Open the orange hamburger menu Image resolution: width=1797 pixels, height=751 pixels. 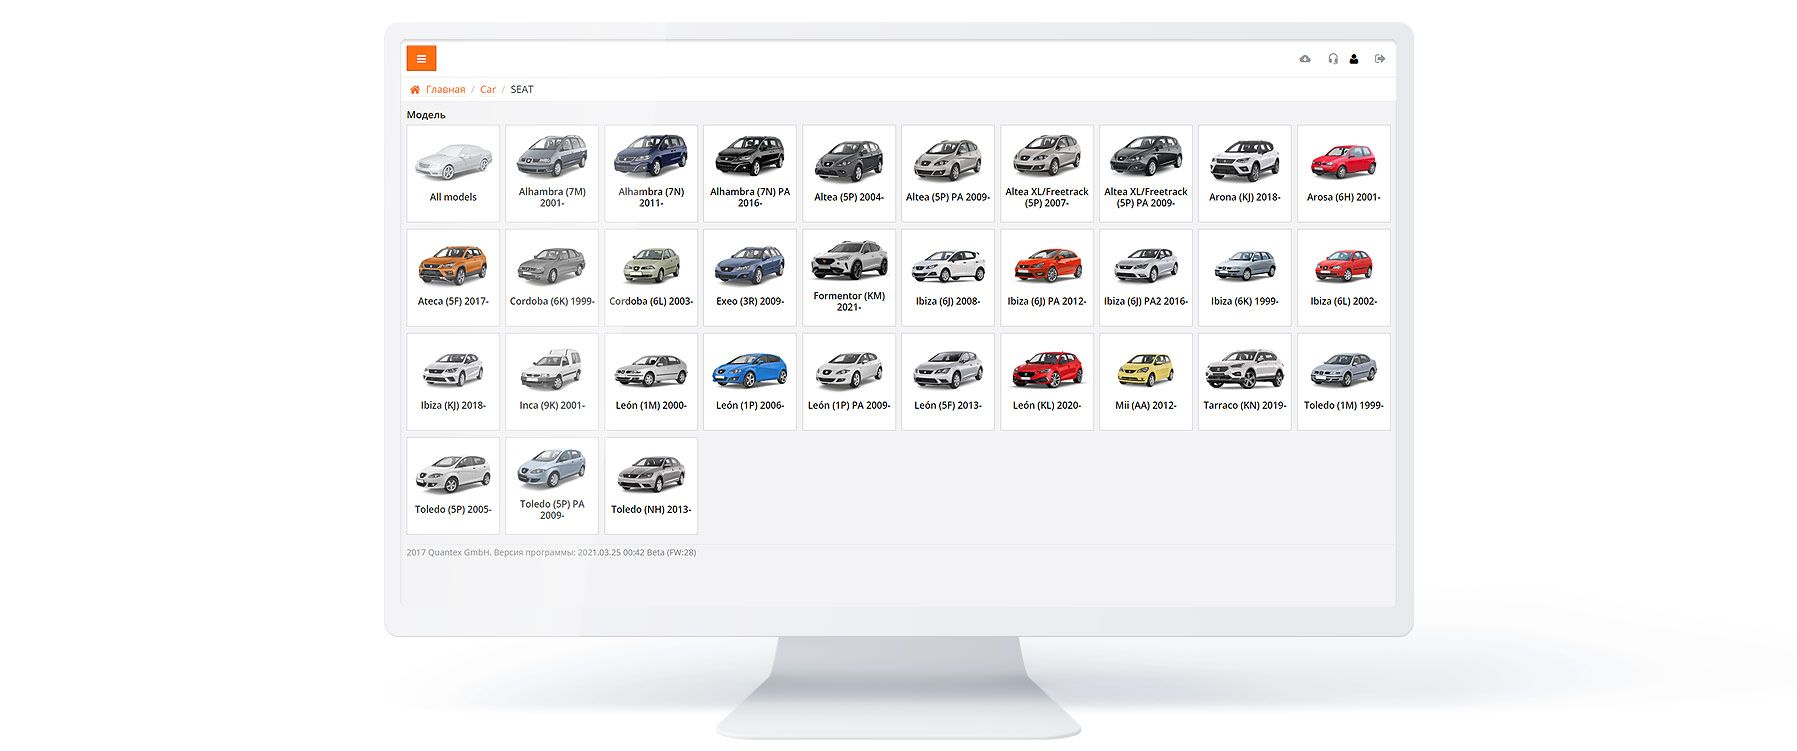[x=421, y=59]
